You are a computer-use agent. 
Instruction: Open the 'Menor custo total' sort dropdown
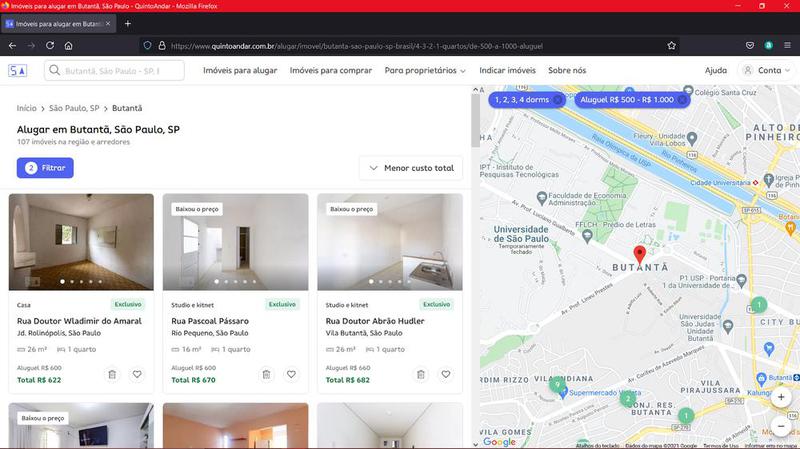coord(411,168)
